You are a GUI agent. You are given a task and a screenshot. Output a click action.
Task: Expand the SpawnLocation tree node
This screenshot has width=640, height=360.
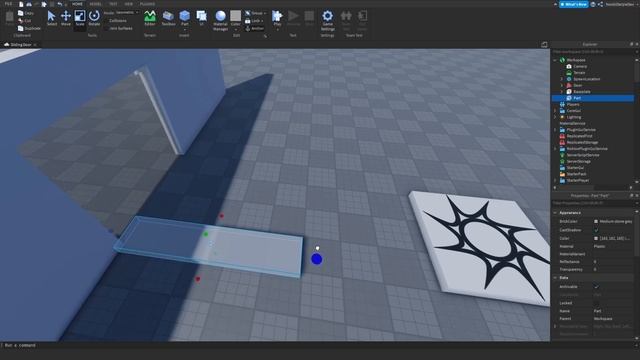[562, 79]
